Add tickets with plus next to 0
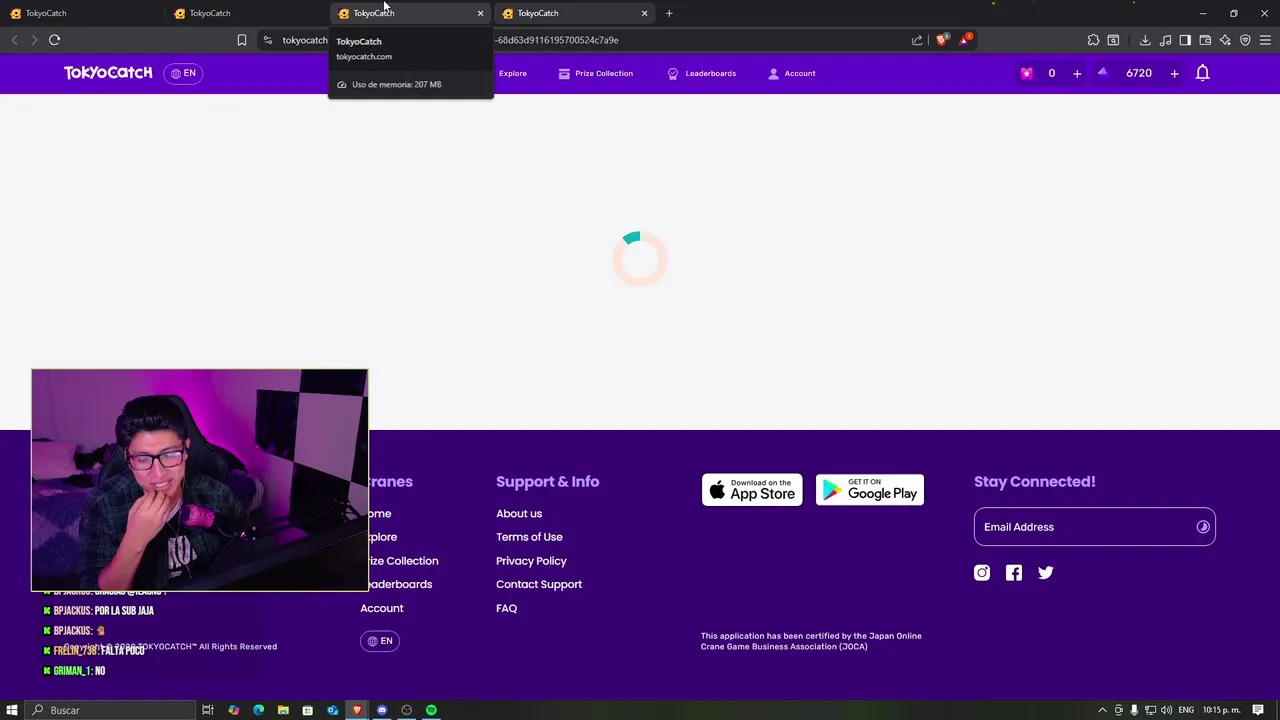 [1077, 73]
